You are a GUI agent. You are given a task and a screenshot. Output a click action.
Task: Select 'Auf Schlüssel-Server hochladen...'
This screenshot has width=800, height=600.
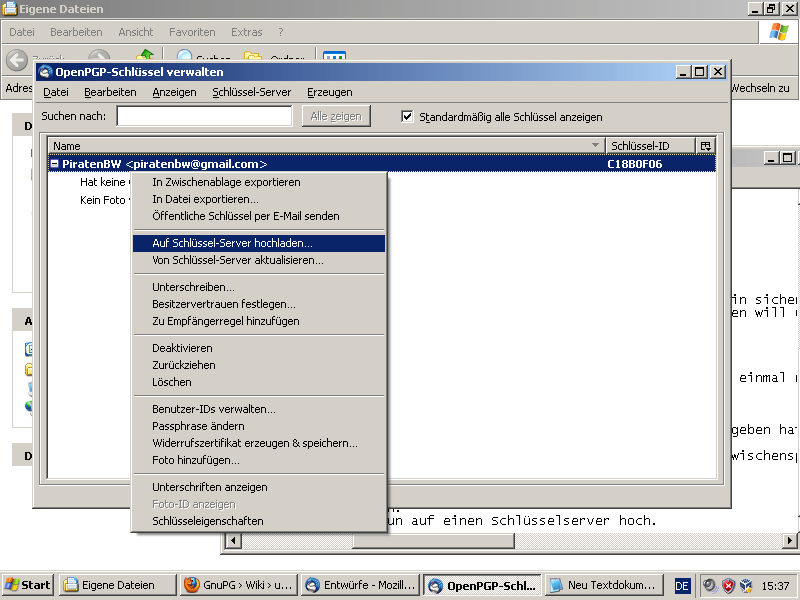pyautogui.click(x=259, y=243)
